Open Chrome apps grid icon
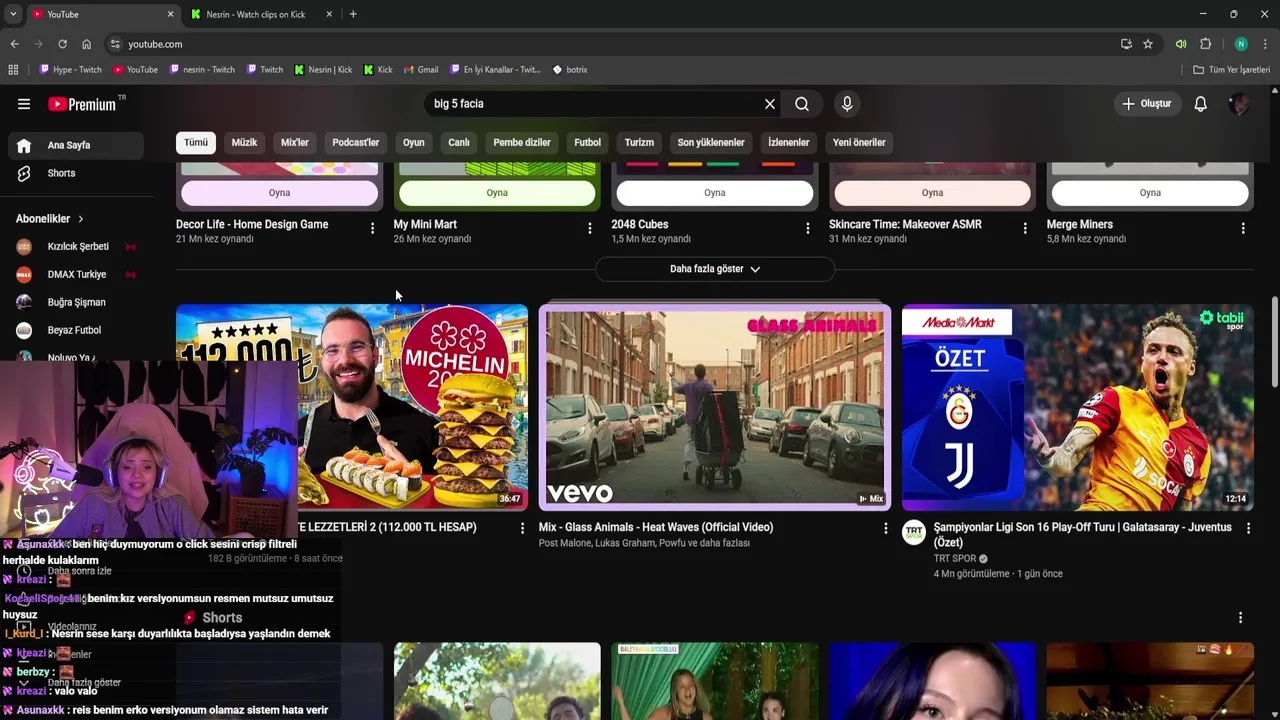1280x720 pixels. tap(13, 70)
